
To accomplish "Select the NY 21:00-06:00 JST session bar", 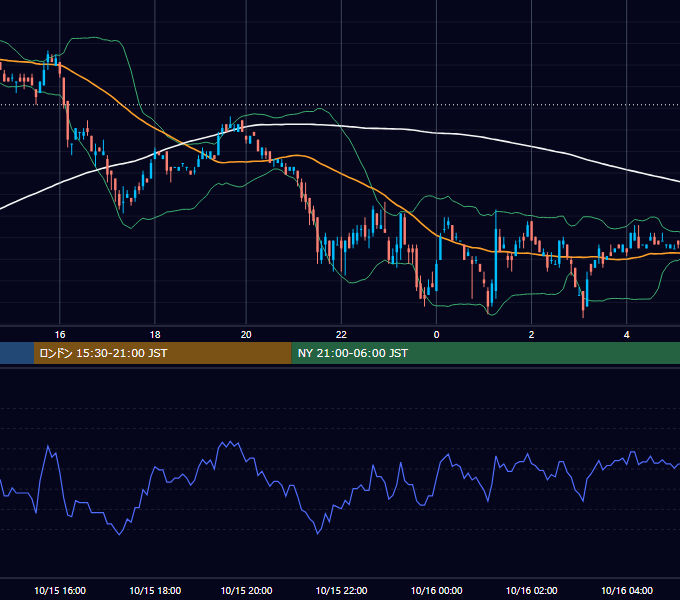I will click(x=486, y=353).
